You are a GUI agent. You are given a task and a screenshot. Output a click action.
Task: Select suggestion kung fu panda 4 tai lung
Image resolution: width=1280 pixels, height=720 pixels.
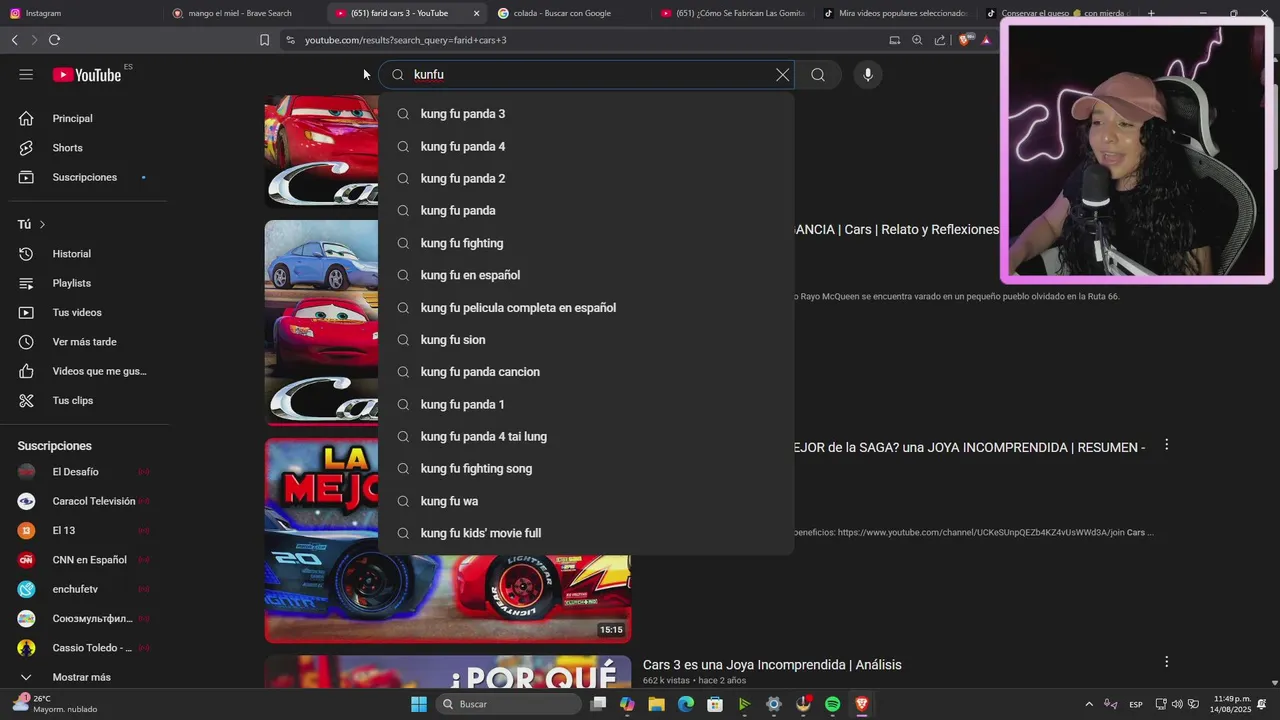coord(586,436)
